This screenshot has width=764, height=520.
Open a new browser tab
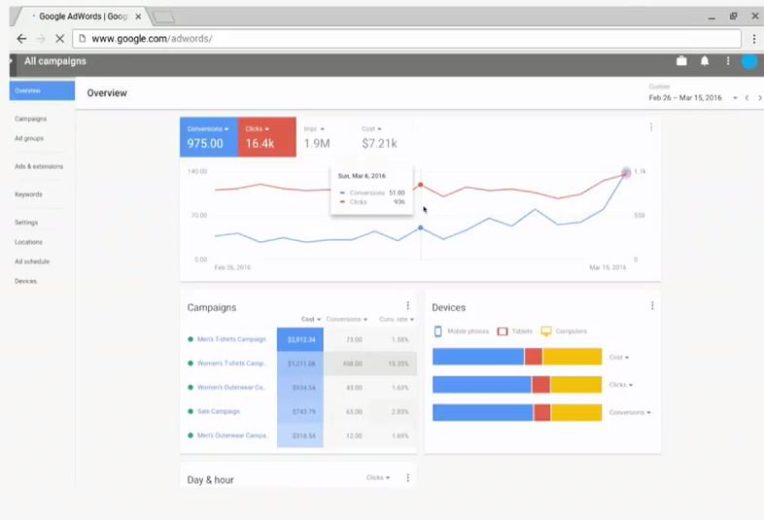tap(164, 18)
